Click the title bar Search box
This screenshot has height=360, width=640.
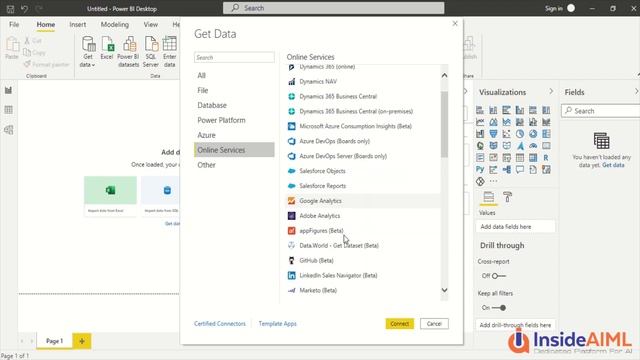point(333,8)
